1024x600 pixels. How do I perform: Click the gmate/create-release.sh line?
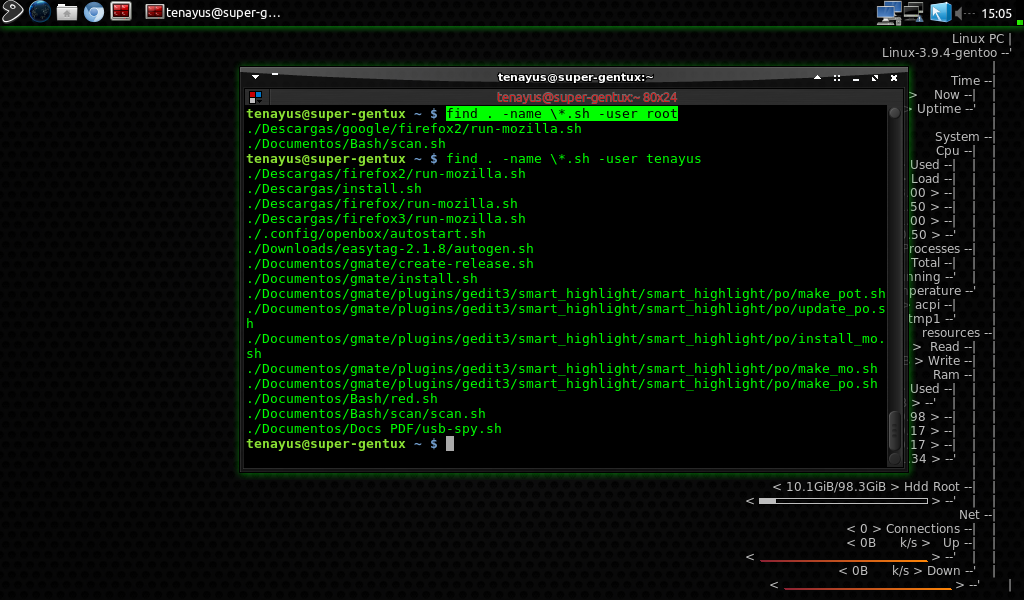coord(390,264)
